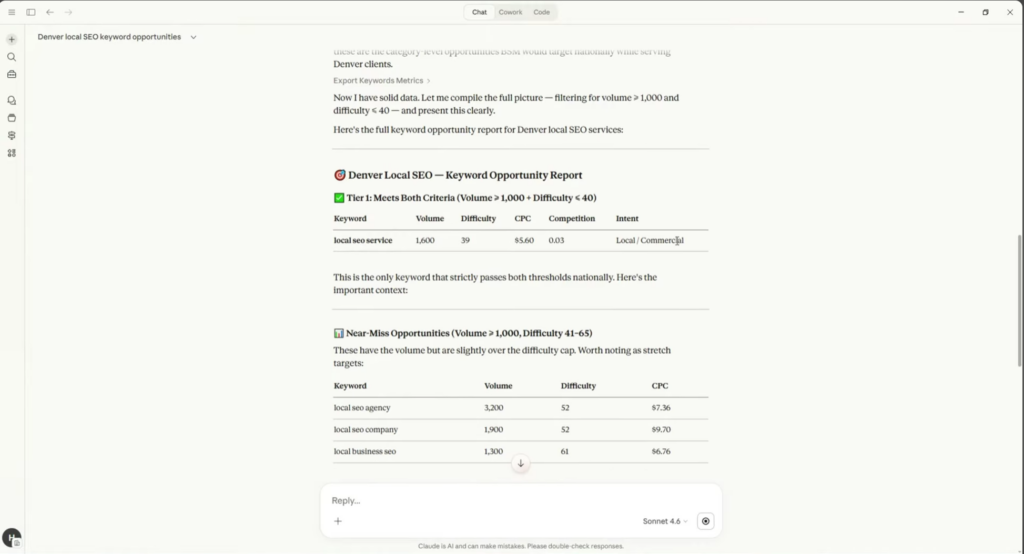Expand the conversation title dropdown chevron
1024x554 pixels.
point(193,37)
